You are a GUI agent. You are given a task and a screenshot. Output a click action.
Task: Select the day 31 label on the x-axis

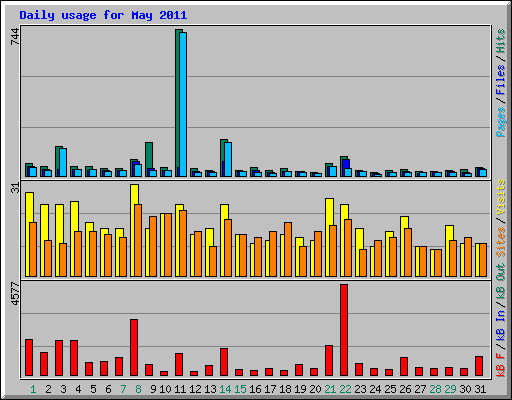coord(480,389)
